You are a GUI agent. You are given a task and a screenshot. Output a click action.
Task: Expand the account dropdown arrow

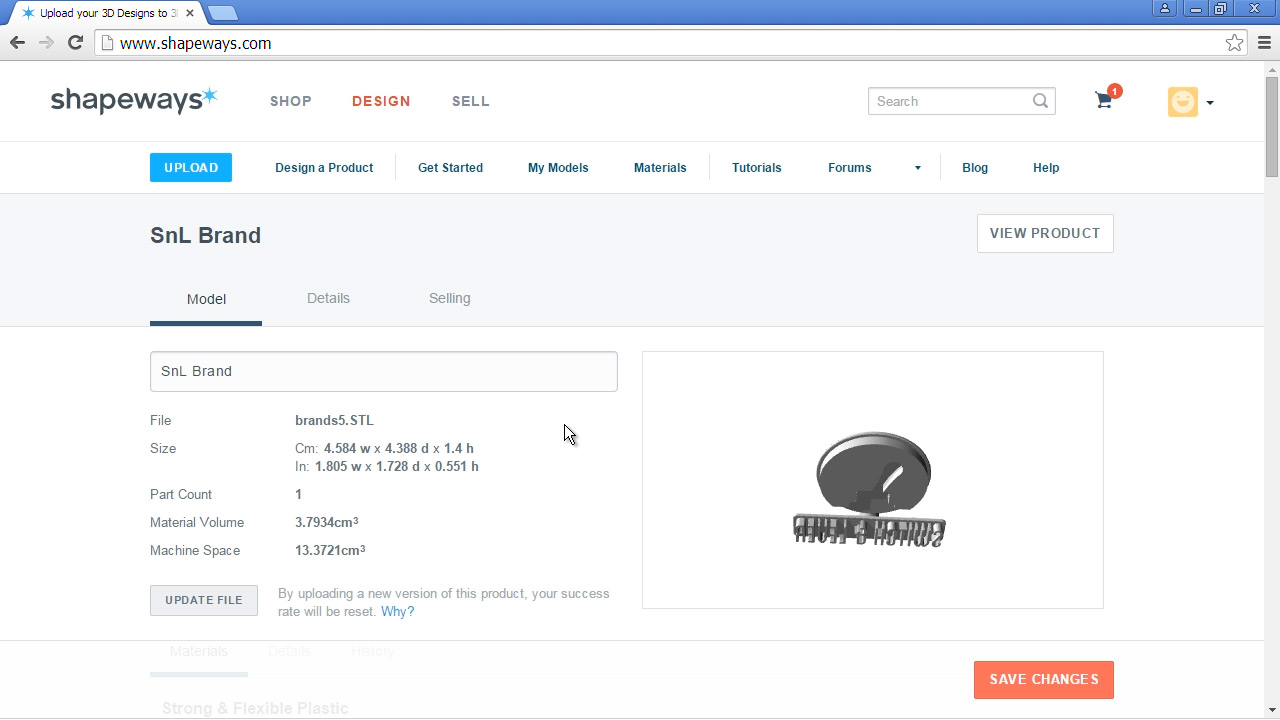[x=1210, y=103]
